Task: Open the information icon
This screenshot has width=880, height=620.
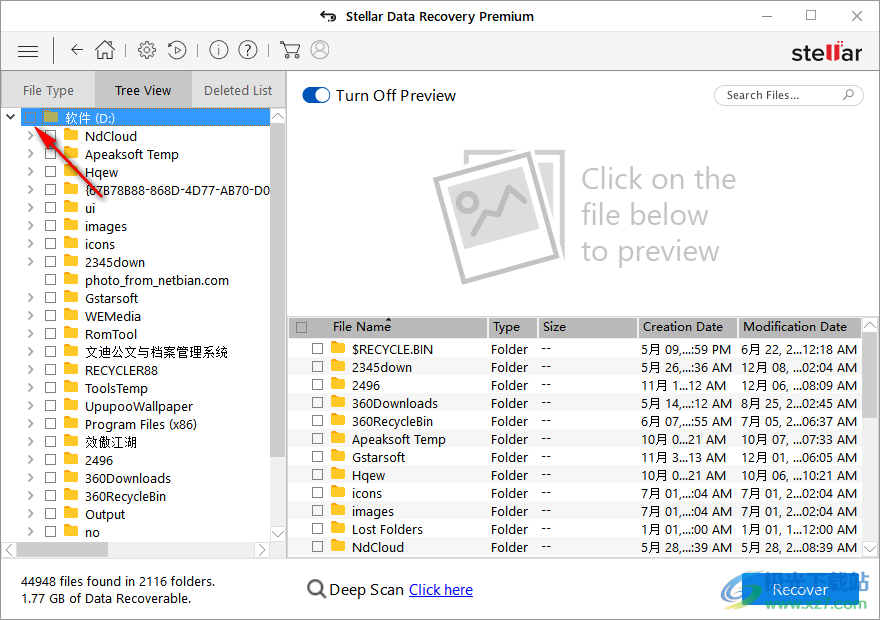Action: tap(218, 50)
